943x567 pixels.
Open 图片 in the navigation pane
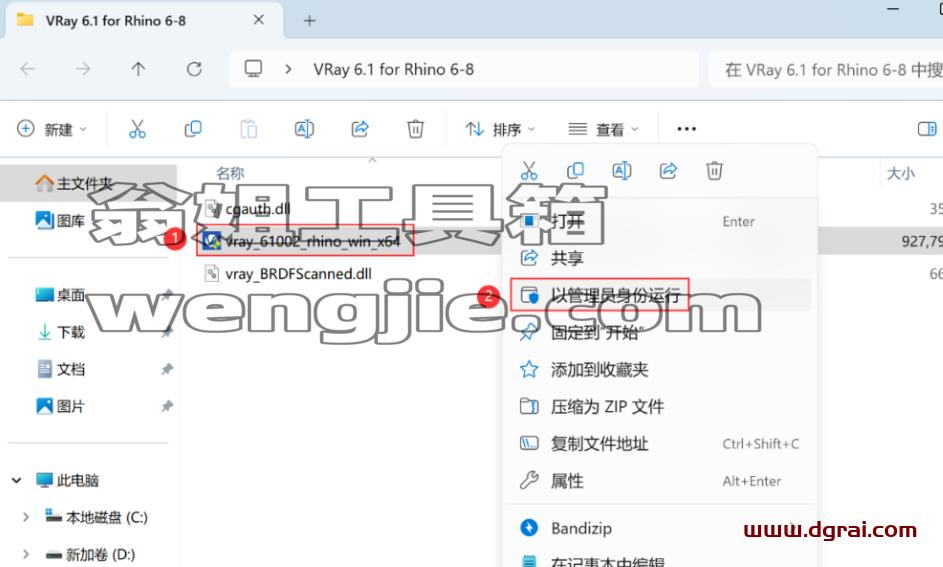pos(60,406)
